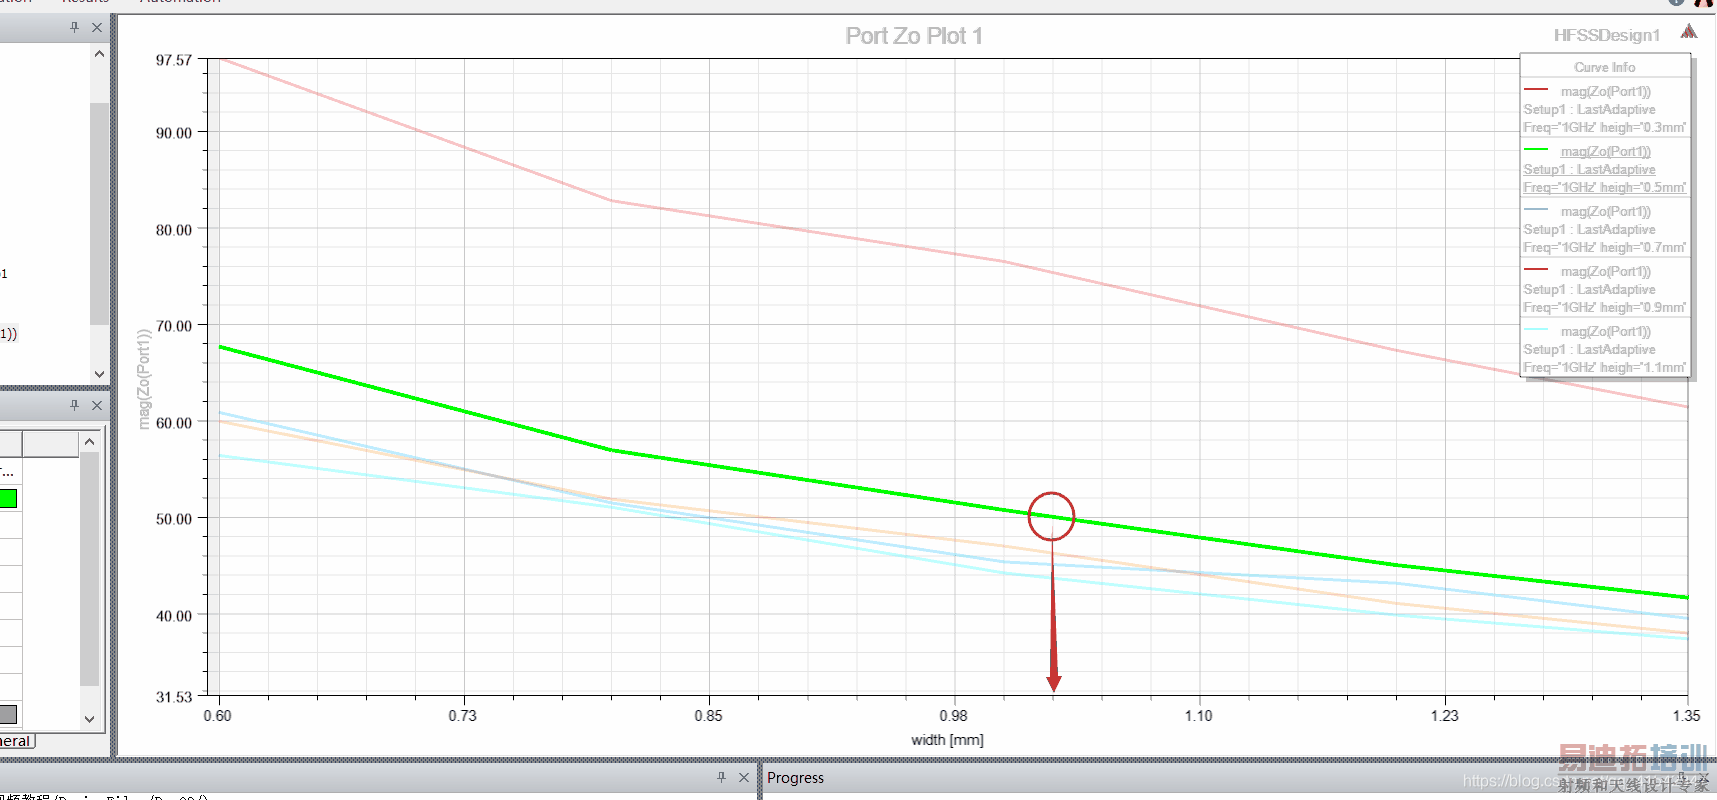Click the properties panel vertical scrollbar thumb
The width and height of the screenshot is (1717, 800).
[89, 568]
